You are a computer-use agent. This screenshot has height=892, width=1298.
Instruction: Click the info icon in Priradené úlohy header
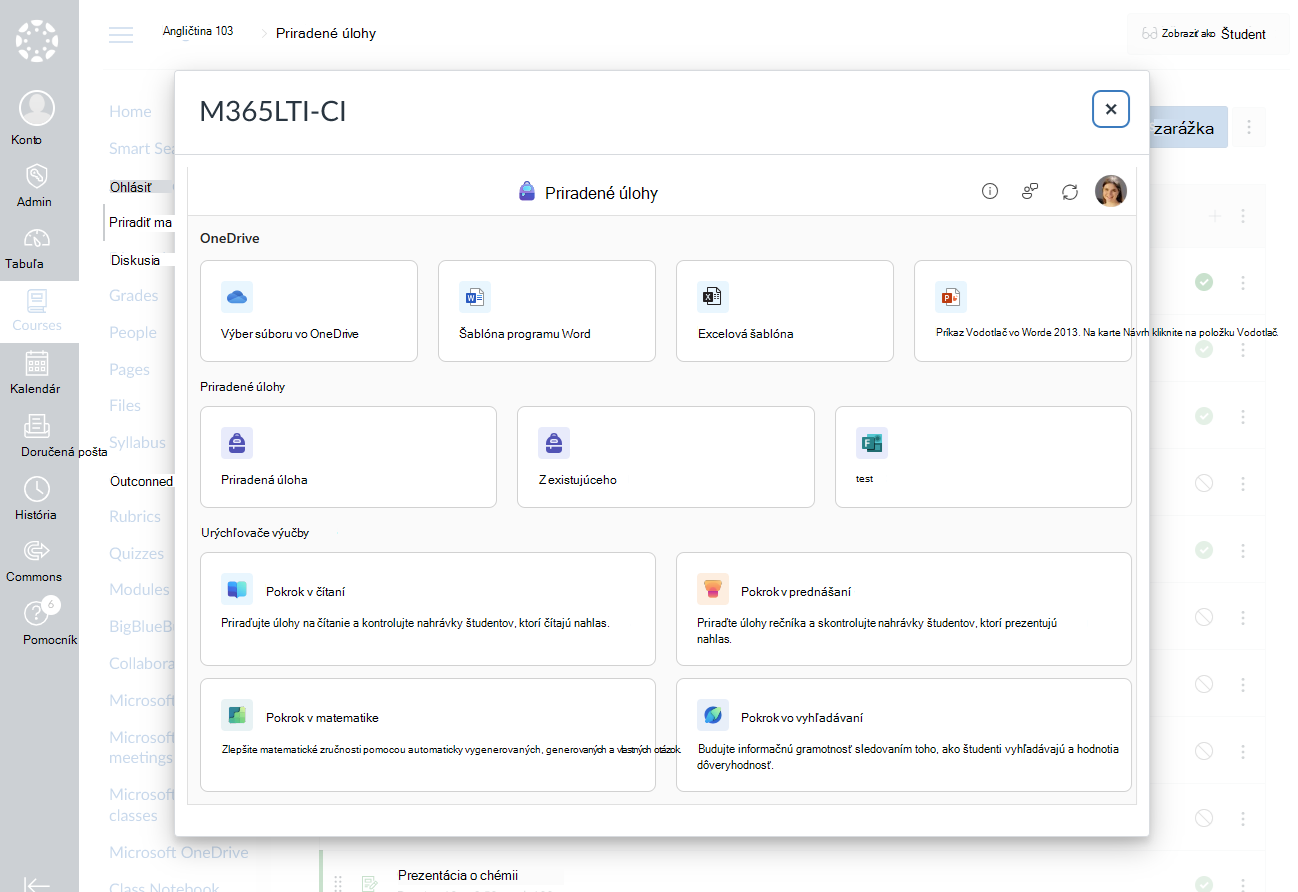pos(990,191)
